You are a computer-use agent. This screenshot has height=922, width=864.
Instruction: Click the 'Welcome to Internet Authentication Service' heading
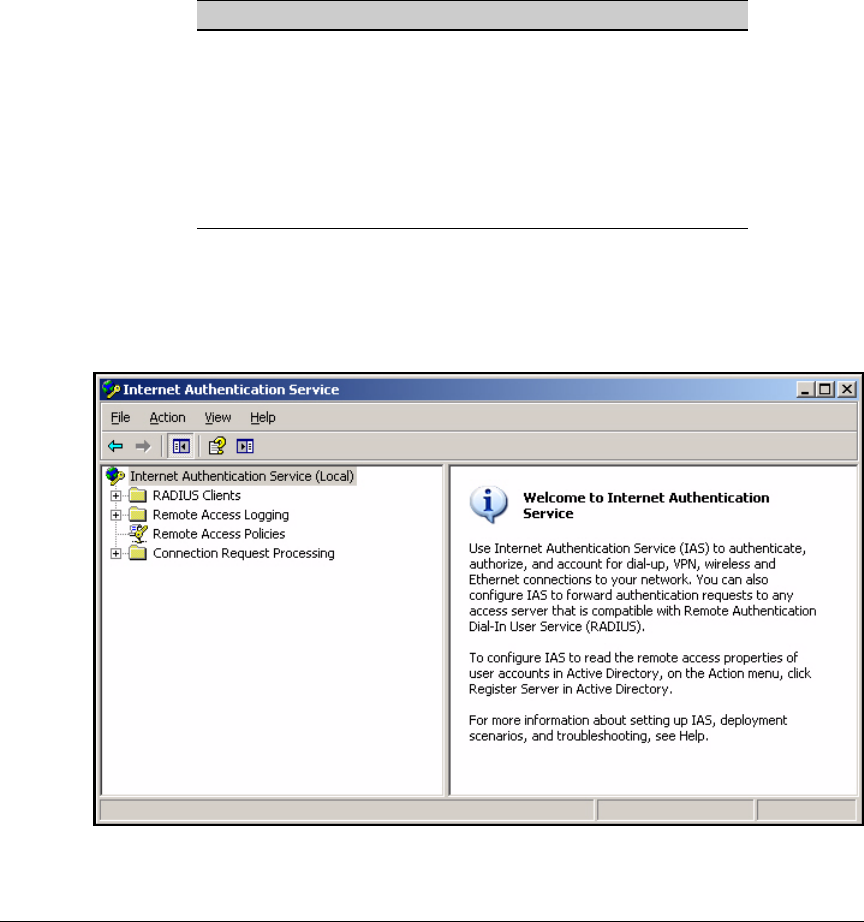[x=646, y=505]
